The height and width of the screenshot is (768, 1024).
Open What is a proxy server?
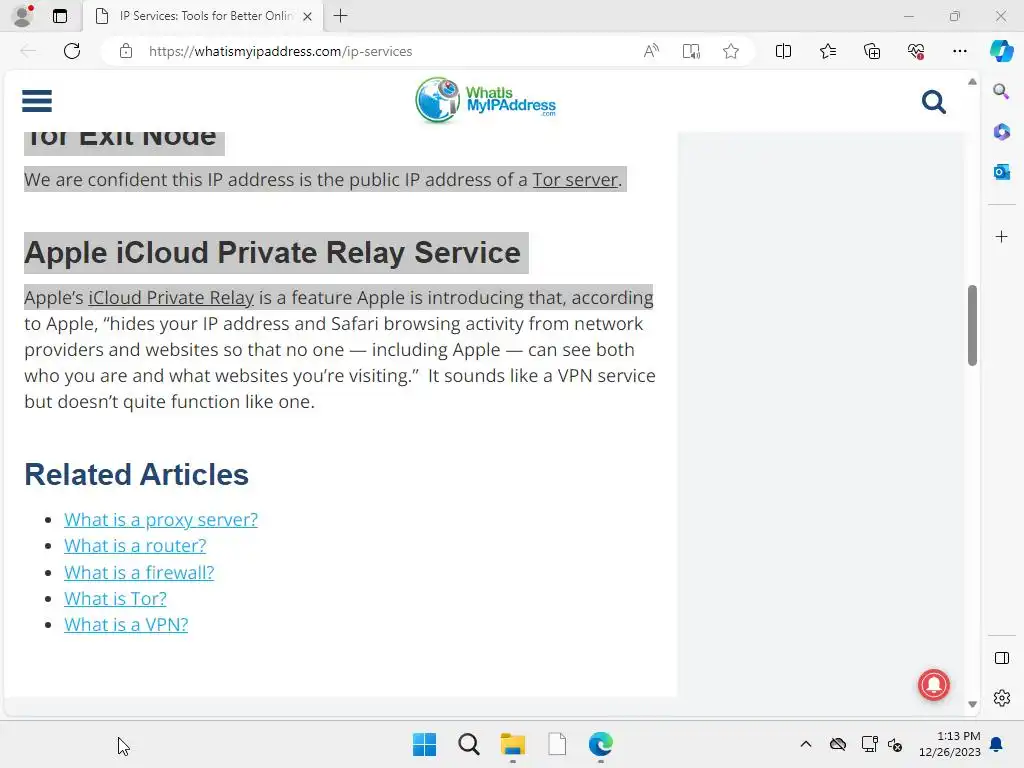click(x=161, y=520)
